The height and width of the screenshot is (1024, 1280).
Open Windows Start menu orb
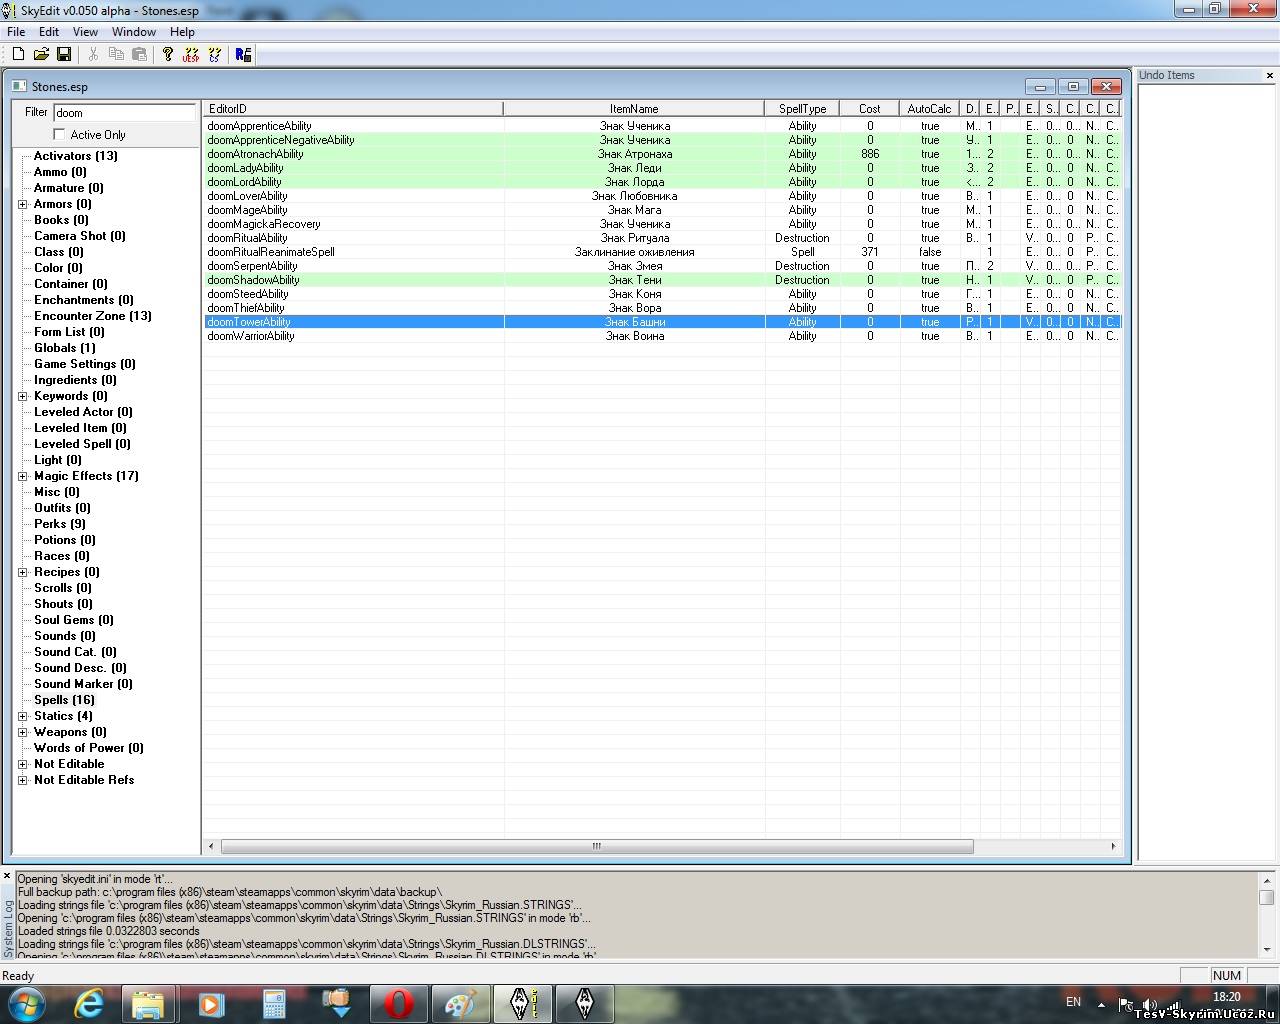(26, 1003)
